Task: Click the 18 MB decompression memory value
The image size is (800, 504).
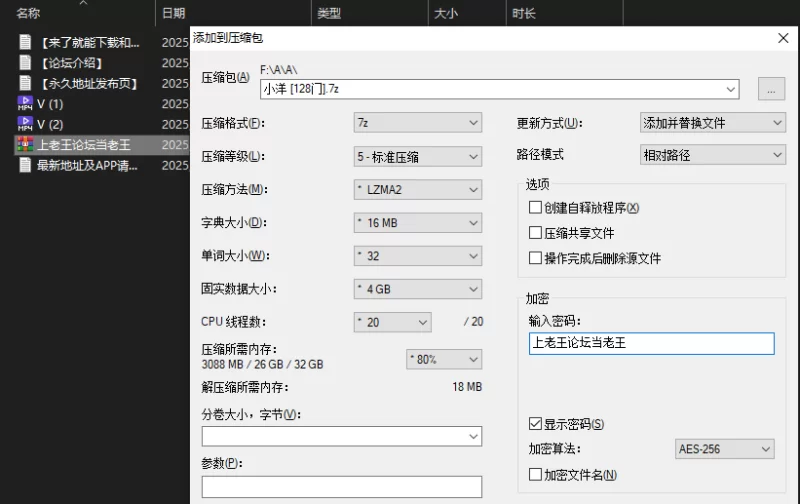Action: pos(467,387)
